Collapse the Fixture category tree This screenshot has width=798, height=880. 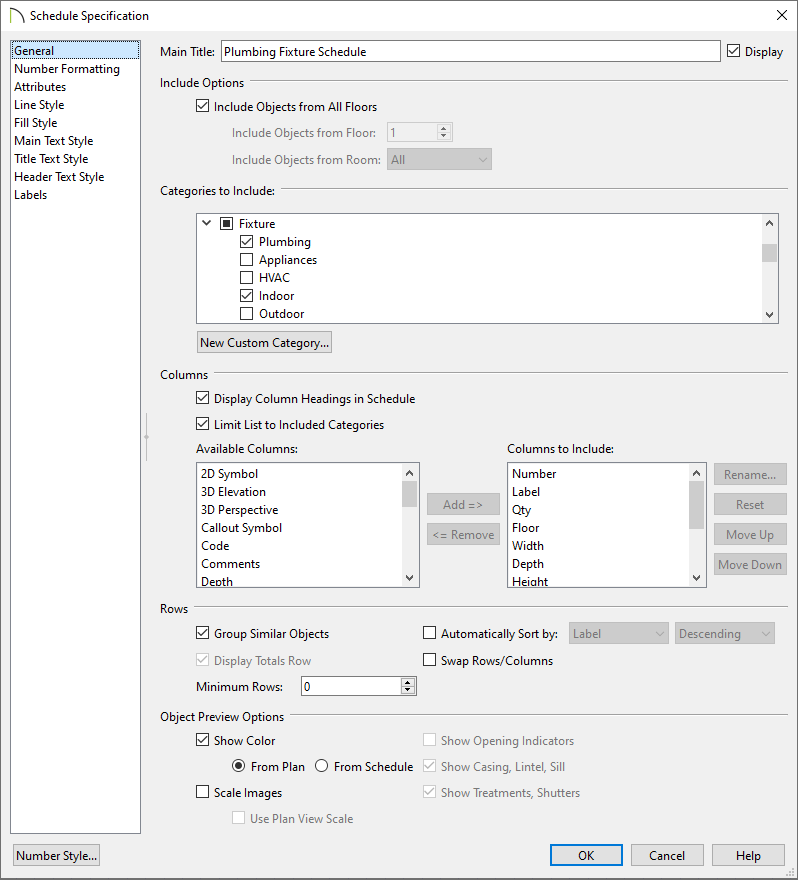[x=207, y=224]
